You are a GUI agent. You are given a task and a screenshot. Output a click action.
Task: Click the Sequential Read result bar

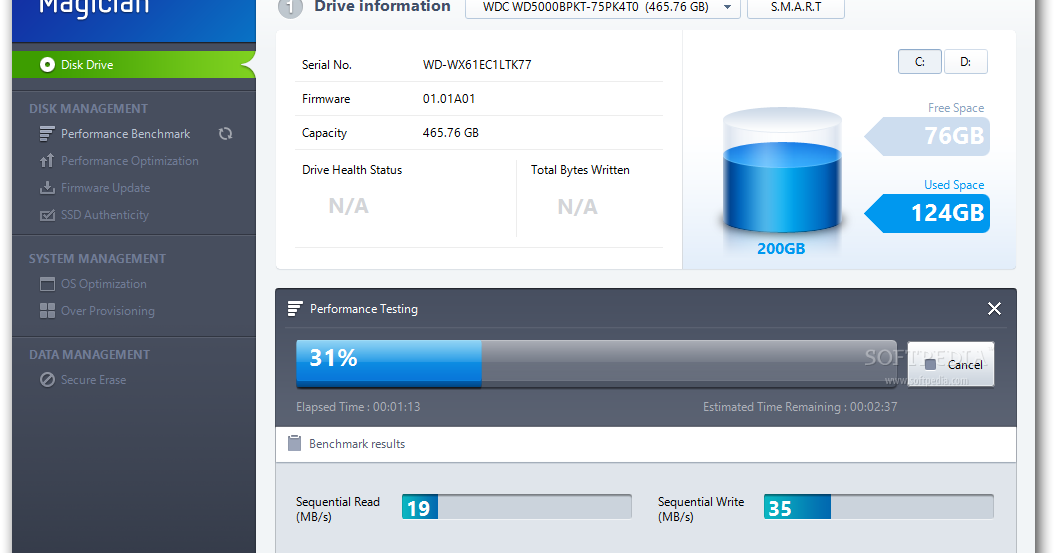tap(517, 507)
